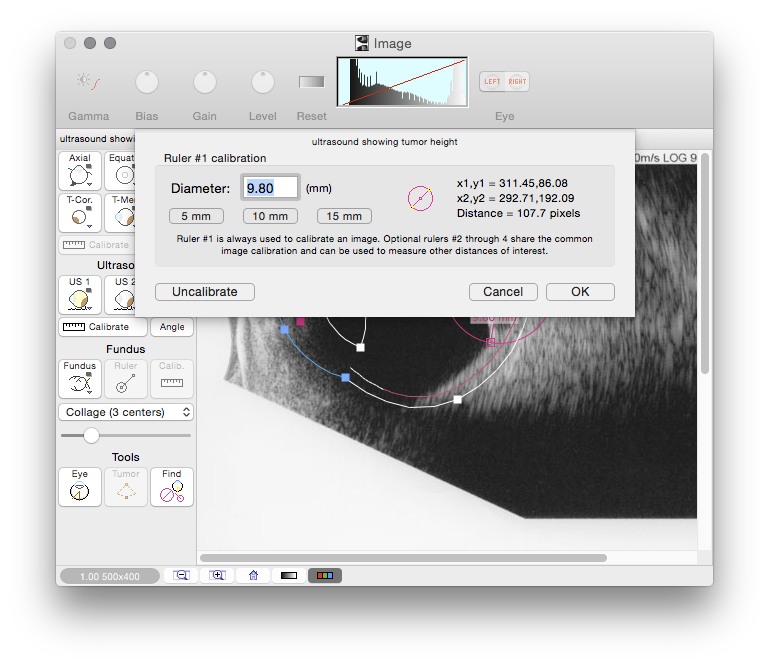Choose the US 1 ultrasound tool
This screenshot has height=666, width=769.
click(80, 295)
